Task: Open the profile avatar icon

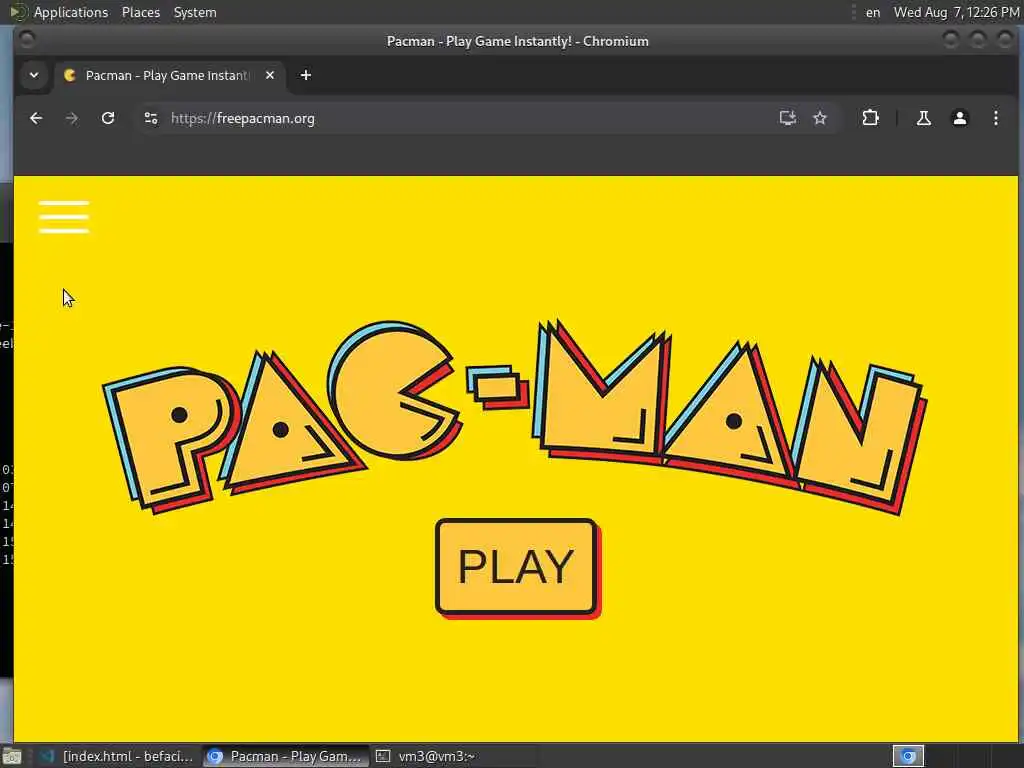Action: coord(959,118)
